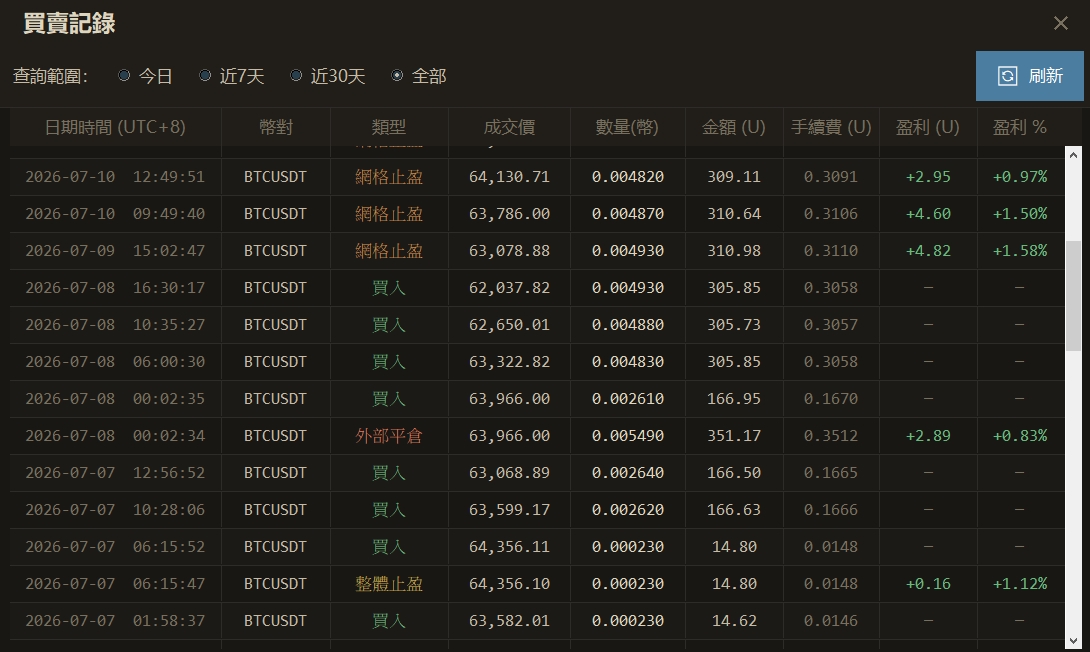Click the amount 14.62
1090x652 pixels.
(x=734, y=621)
